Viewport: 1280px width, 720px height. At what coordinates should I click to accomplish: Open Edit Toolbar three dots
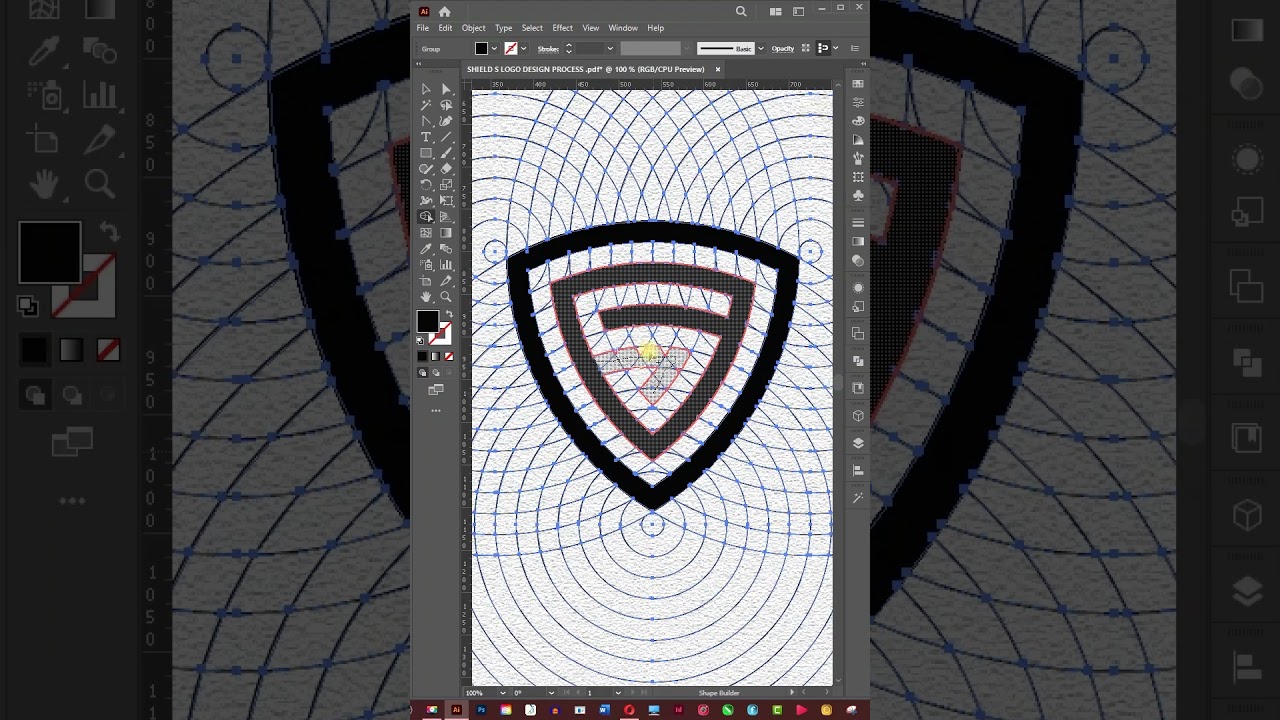pyautogui.click(x=435, y=410)
